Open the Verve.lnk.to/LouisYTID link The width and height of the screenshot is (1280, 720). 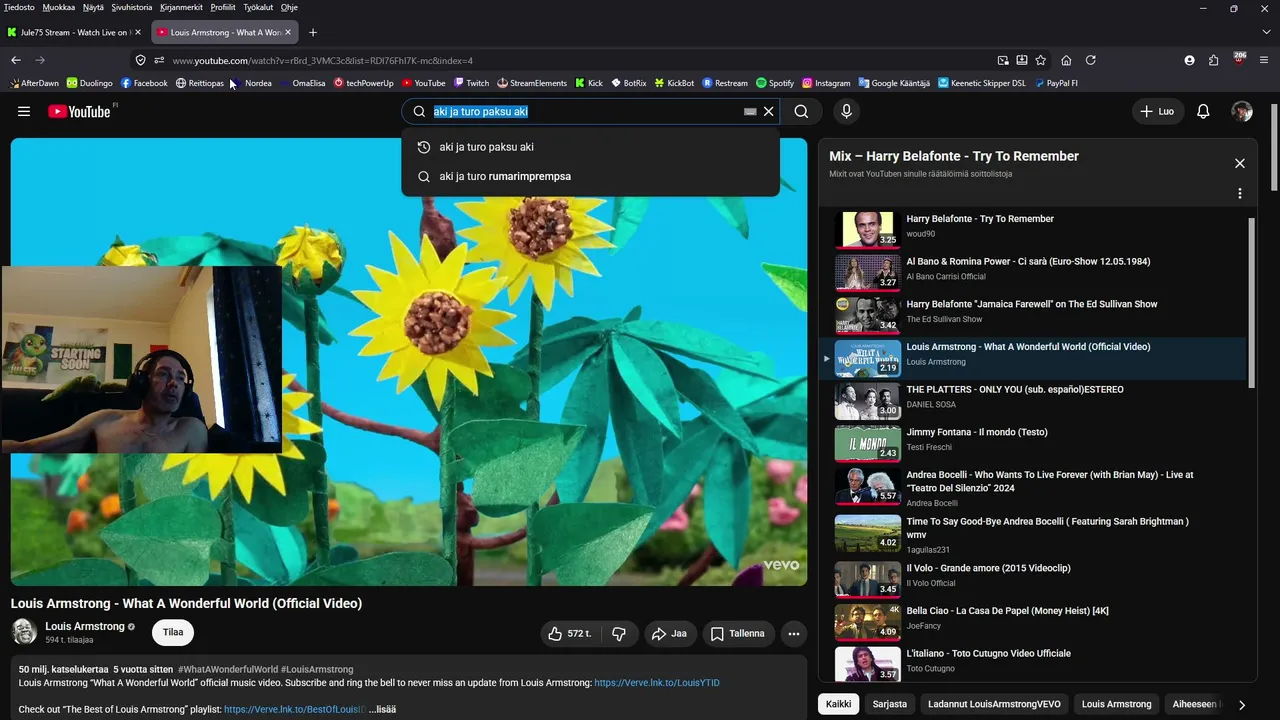coord(657,683)
